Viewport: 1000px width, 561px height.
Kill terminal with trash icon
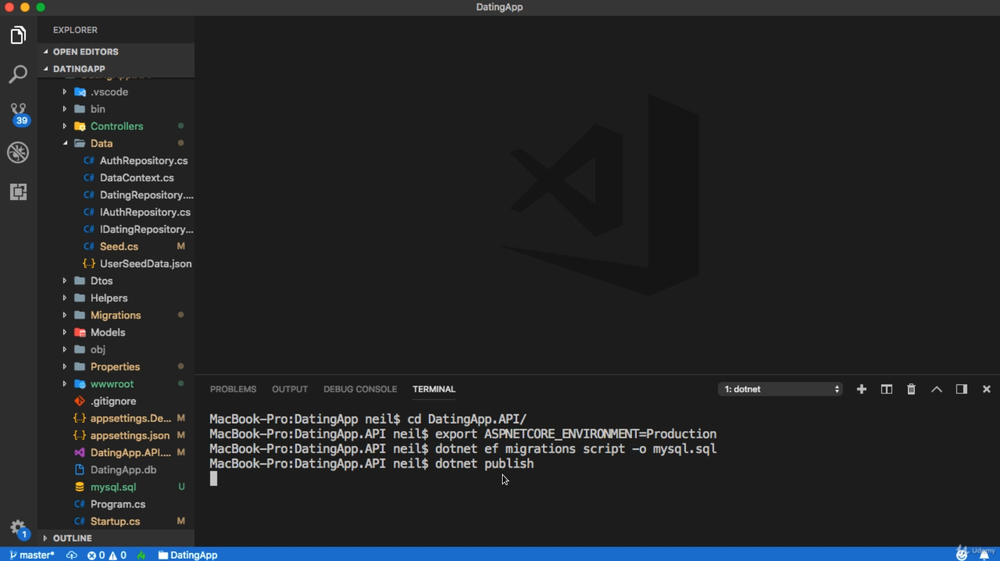tap(911, 389)
